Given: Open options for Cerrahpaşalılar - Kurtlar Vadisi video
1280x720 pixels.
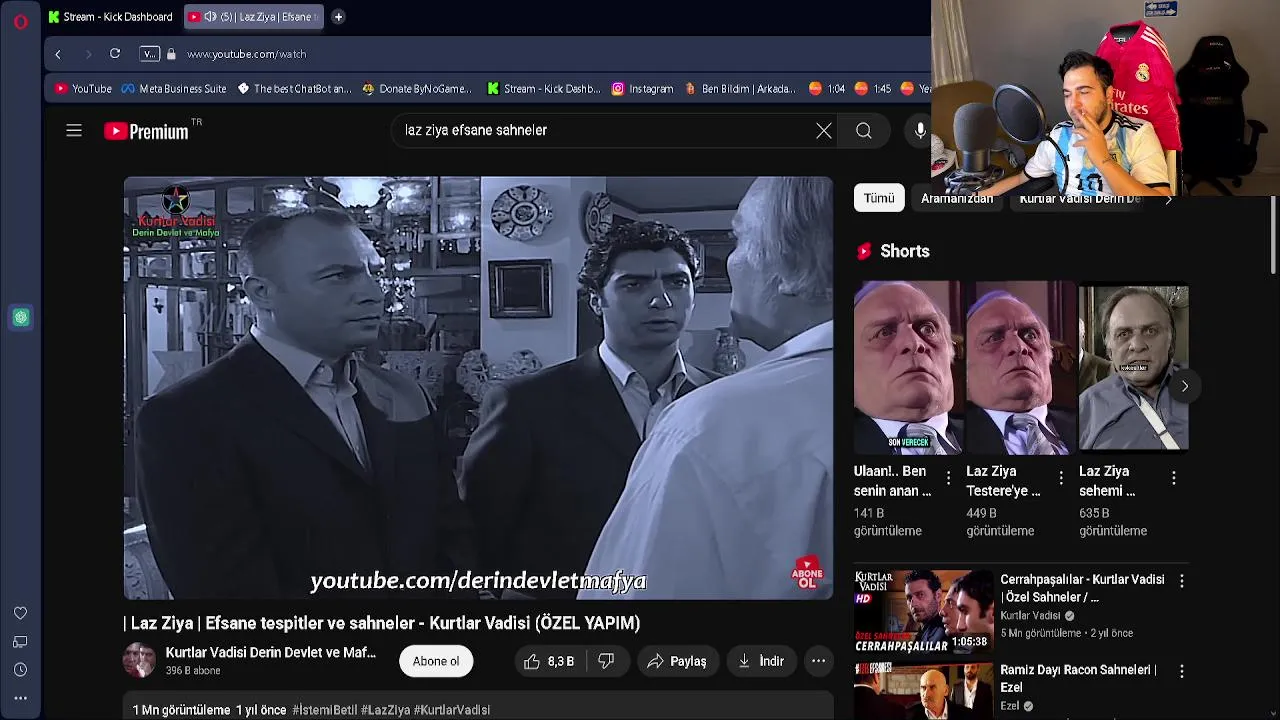Looking at the screenshot, I should pyautogui.click(x=1182, y=581).
